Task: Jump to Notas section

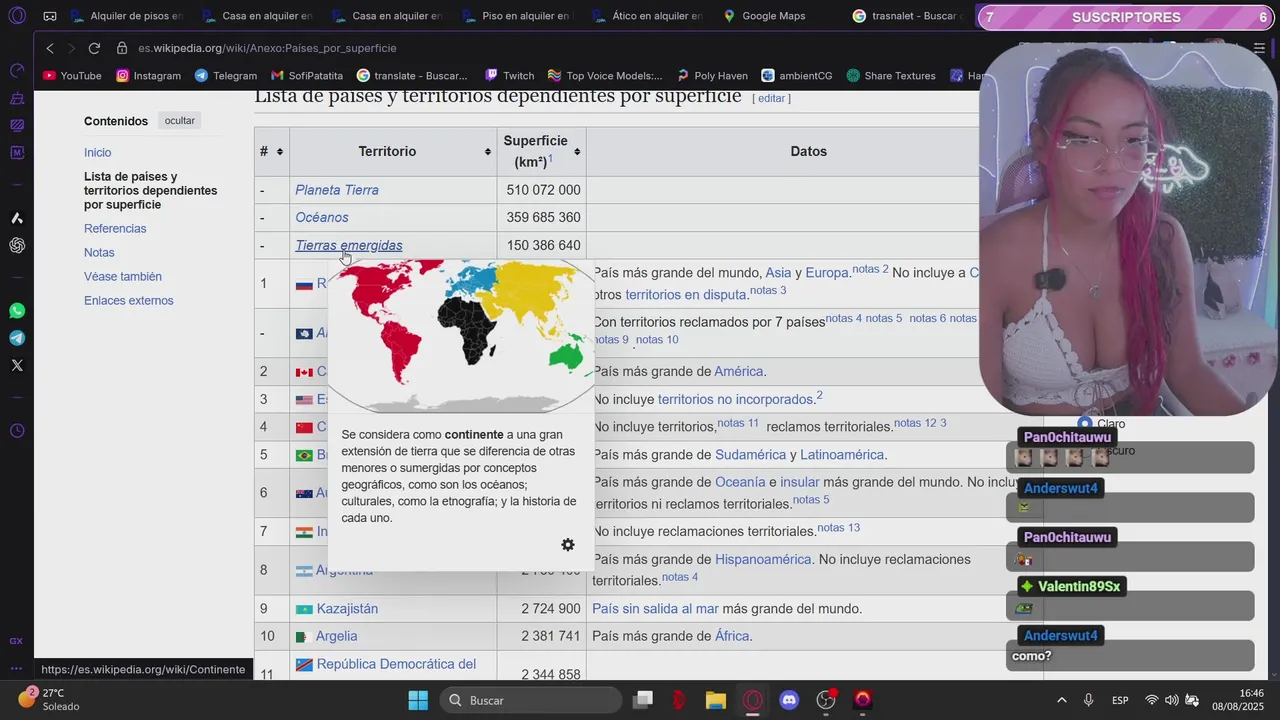Action: 99,253
